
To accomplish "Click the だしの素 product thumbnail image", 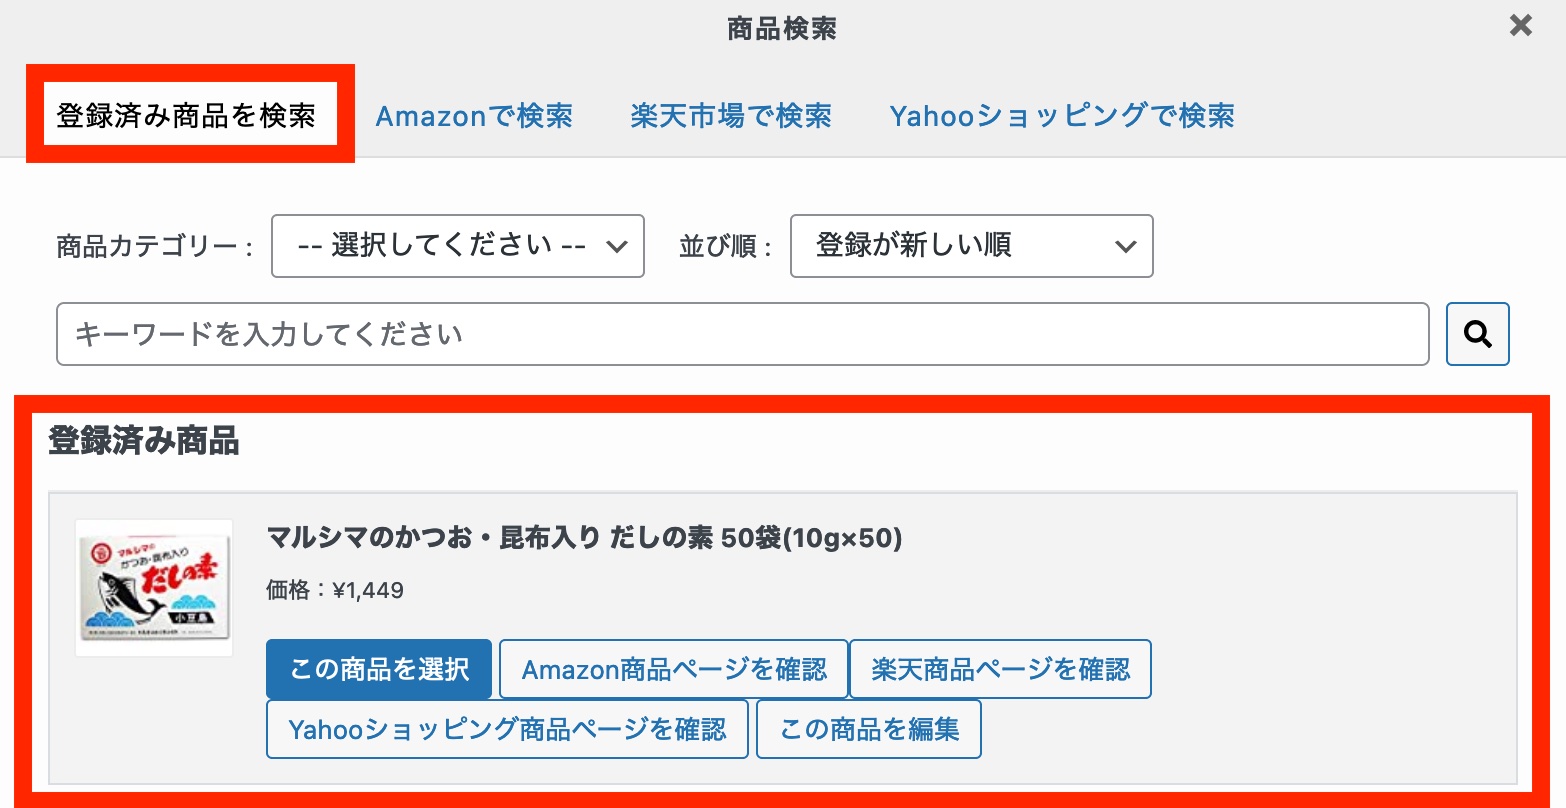I will point(154,588).
